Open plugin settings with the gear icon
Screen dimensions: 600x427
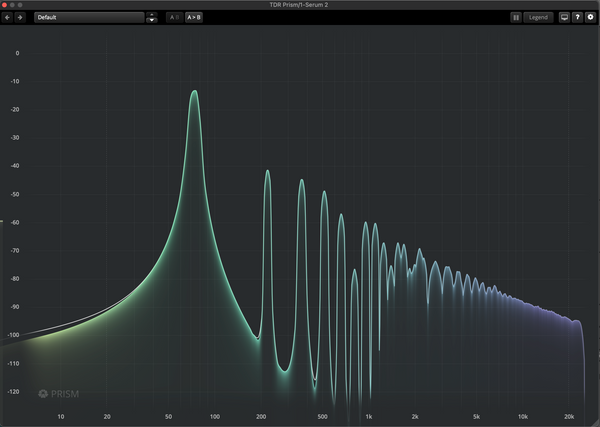click(x=590, y=17)
